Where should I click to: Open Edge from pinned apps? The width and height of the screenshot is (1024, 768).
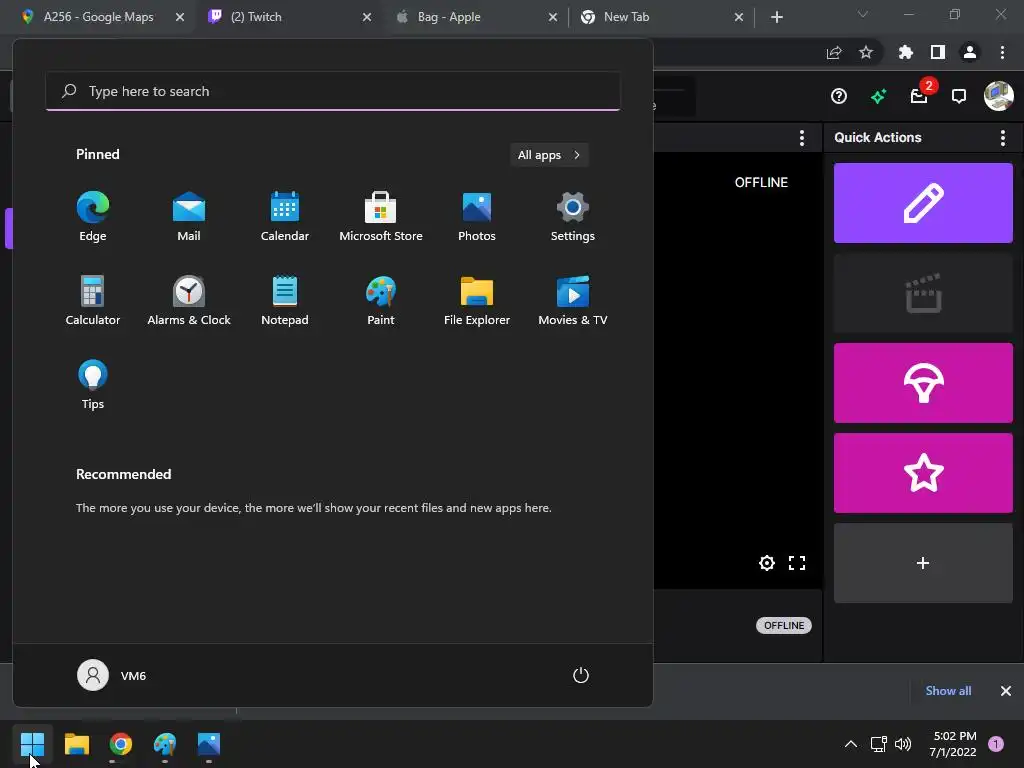93,217
